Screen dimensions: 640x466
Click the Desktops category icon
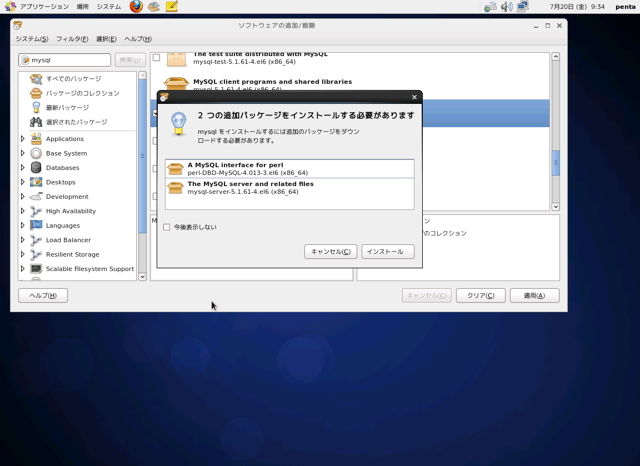[x=36, y=182]
